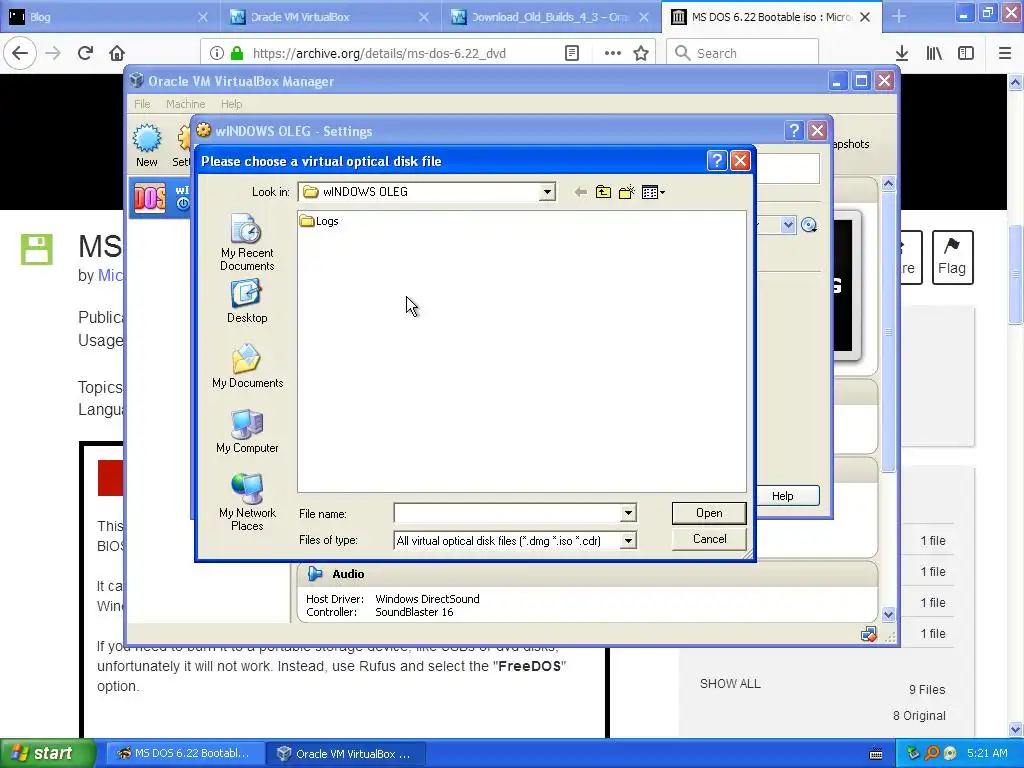
Task: Click the floppy disk software icon
Action: [37, 249]
